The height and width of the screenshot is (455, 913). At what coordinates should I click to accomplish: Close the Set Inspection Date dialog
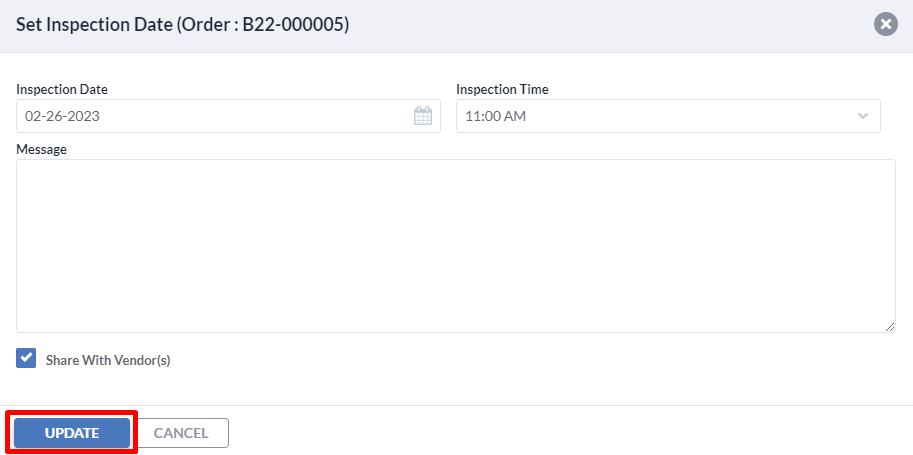tap(886, 24)
